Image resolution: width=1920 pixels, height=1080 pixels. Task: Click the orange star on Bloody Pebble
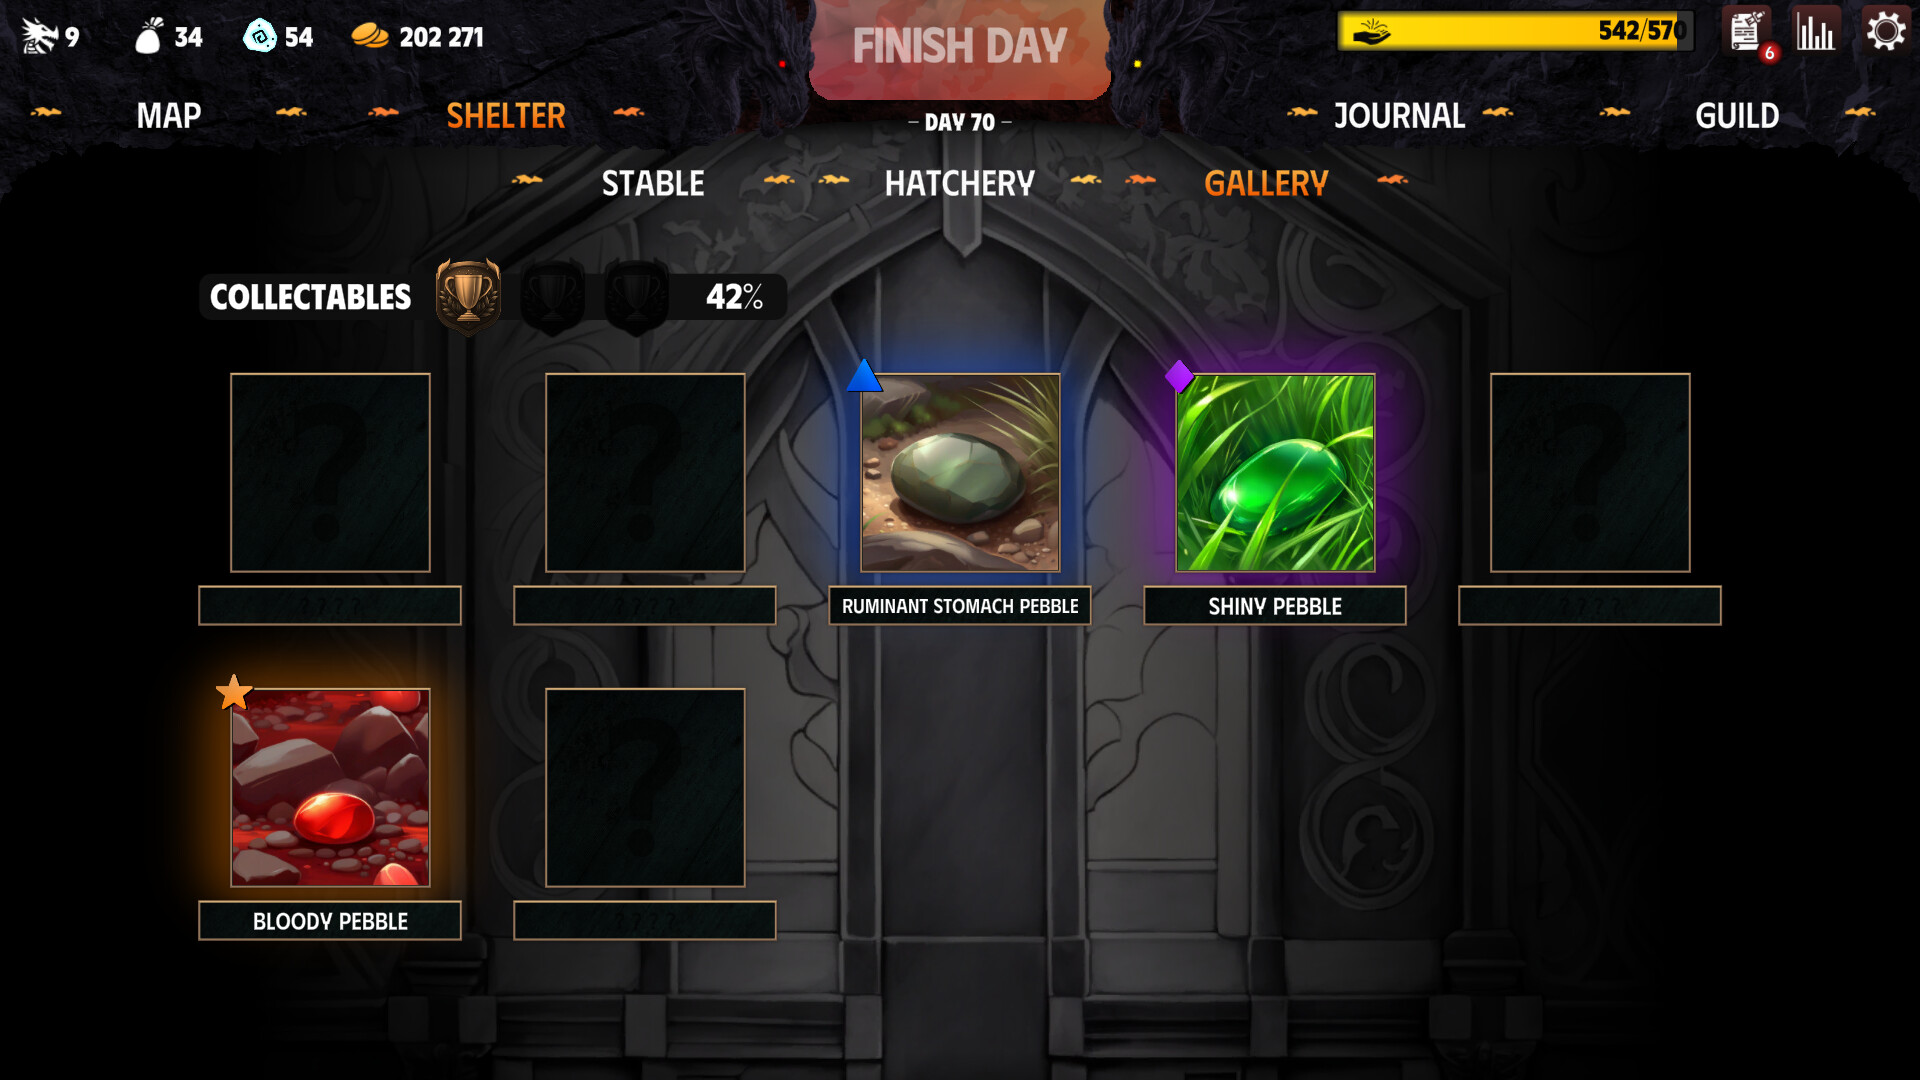234,692
